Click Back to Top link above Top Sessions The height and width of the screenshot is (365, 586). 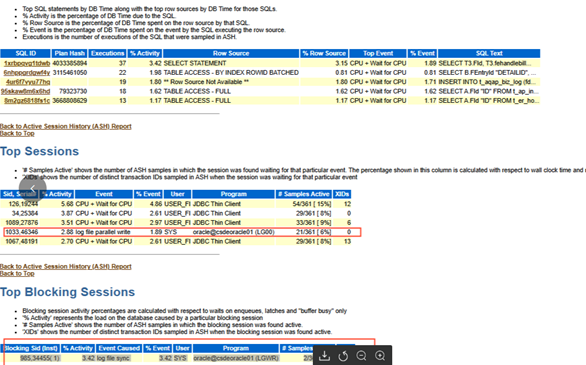click(17, 133)
